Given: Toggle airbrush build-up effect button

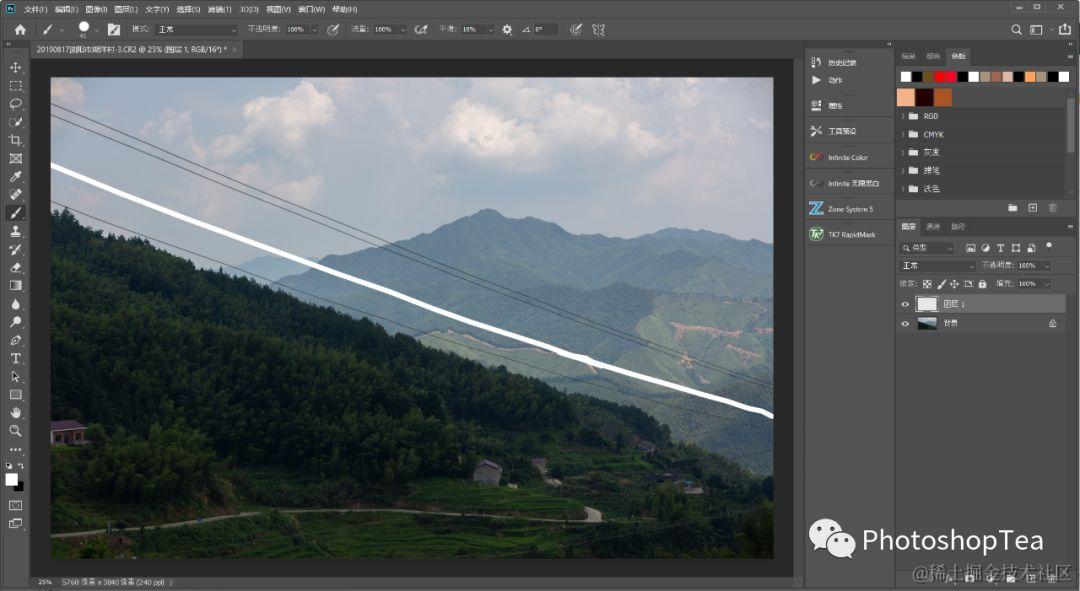Looking at the screenshot, I should pyautogui.click(x=421, y=30).
